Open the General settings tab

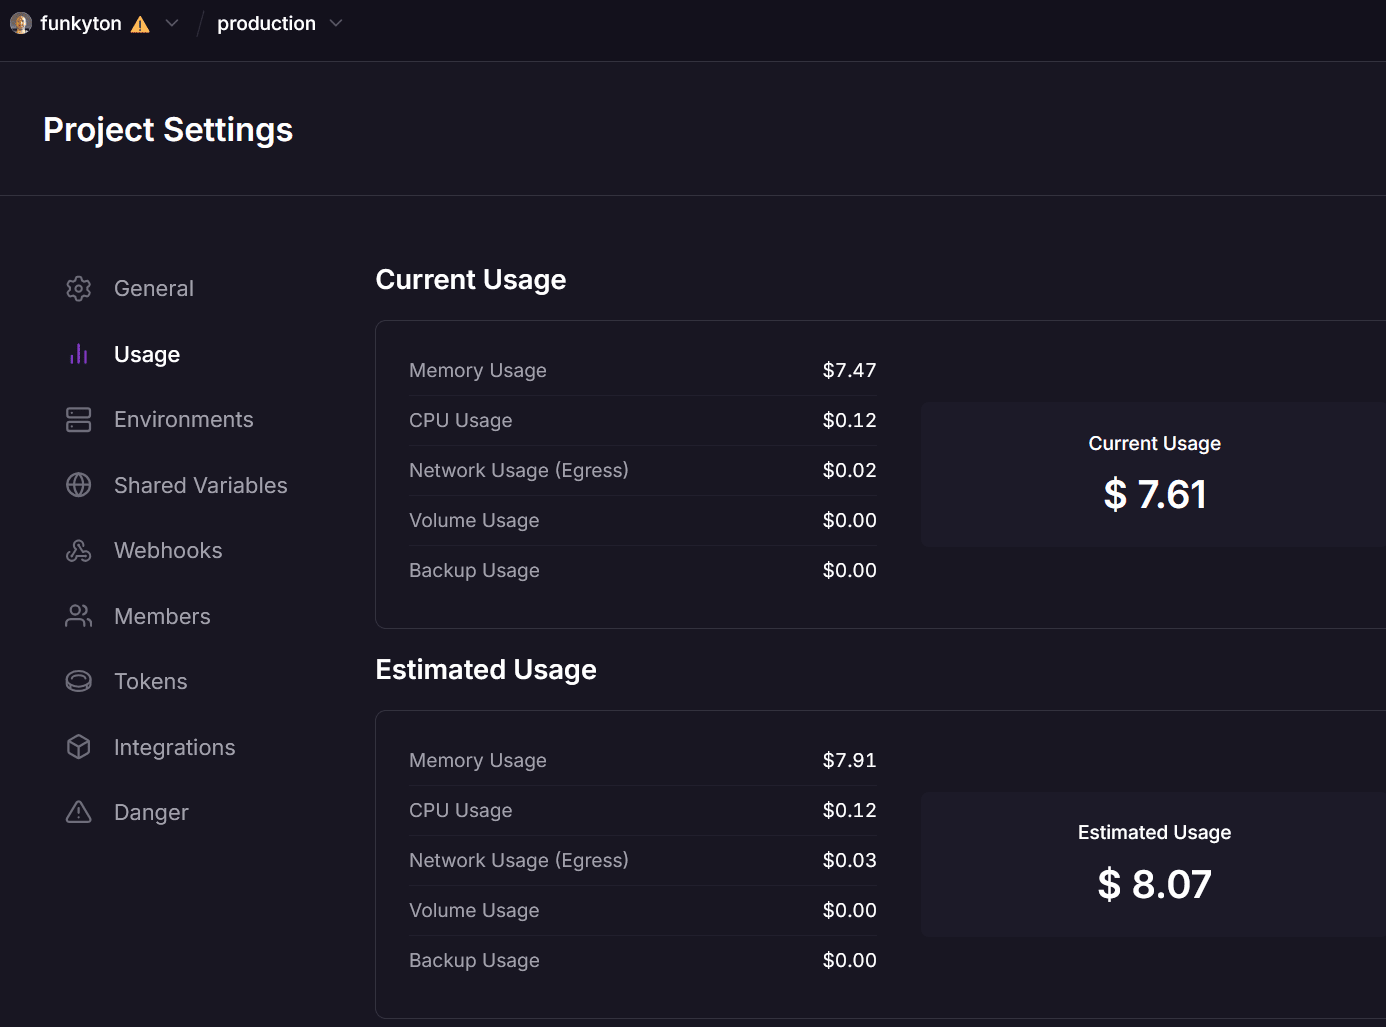point(154,289)
